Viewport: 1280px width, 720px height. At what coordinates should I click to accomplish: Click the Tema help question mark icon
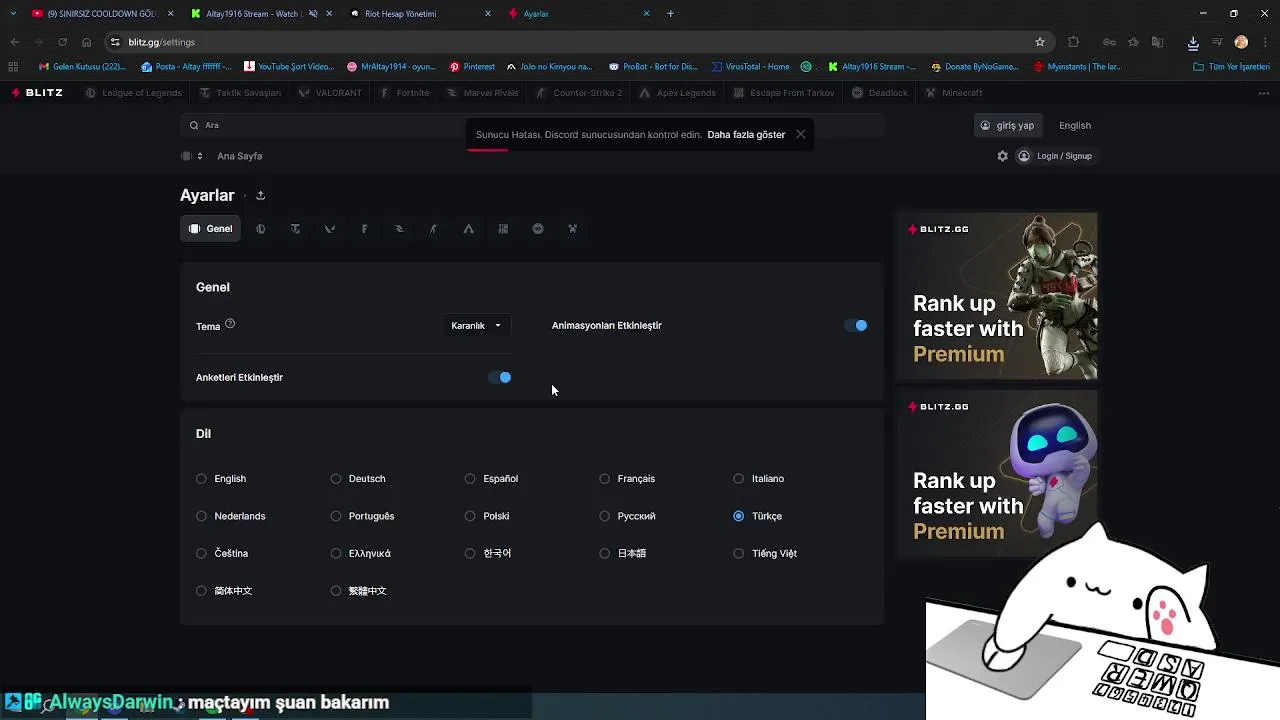click(x=230, y=324)
